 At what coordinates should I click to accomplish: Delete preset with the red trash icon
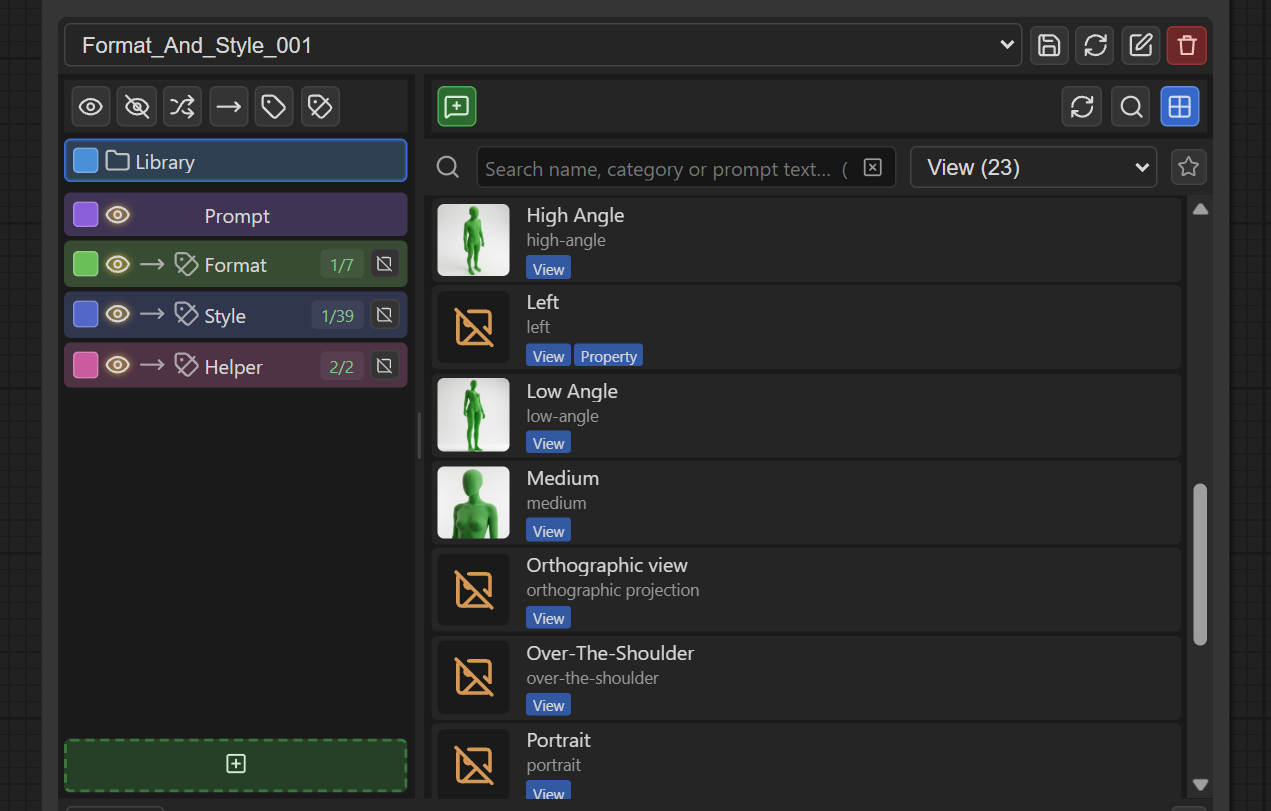[x=1187, y=45]
